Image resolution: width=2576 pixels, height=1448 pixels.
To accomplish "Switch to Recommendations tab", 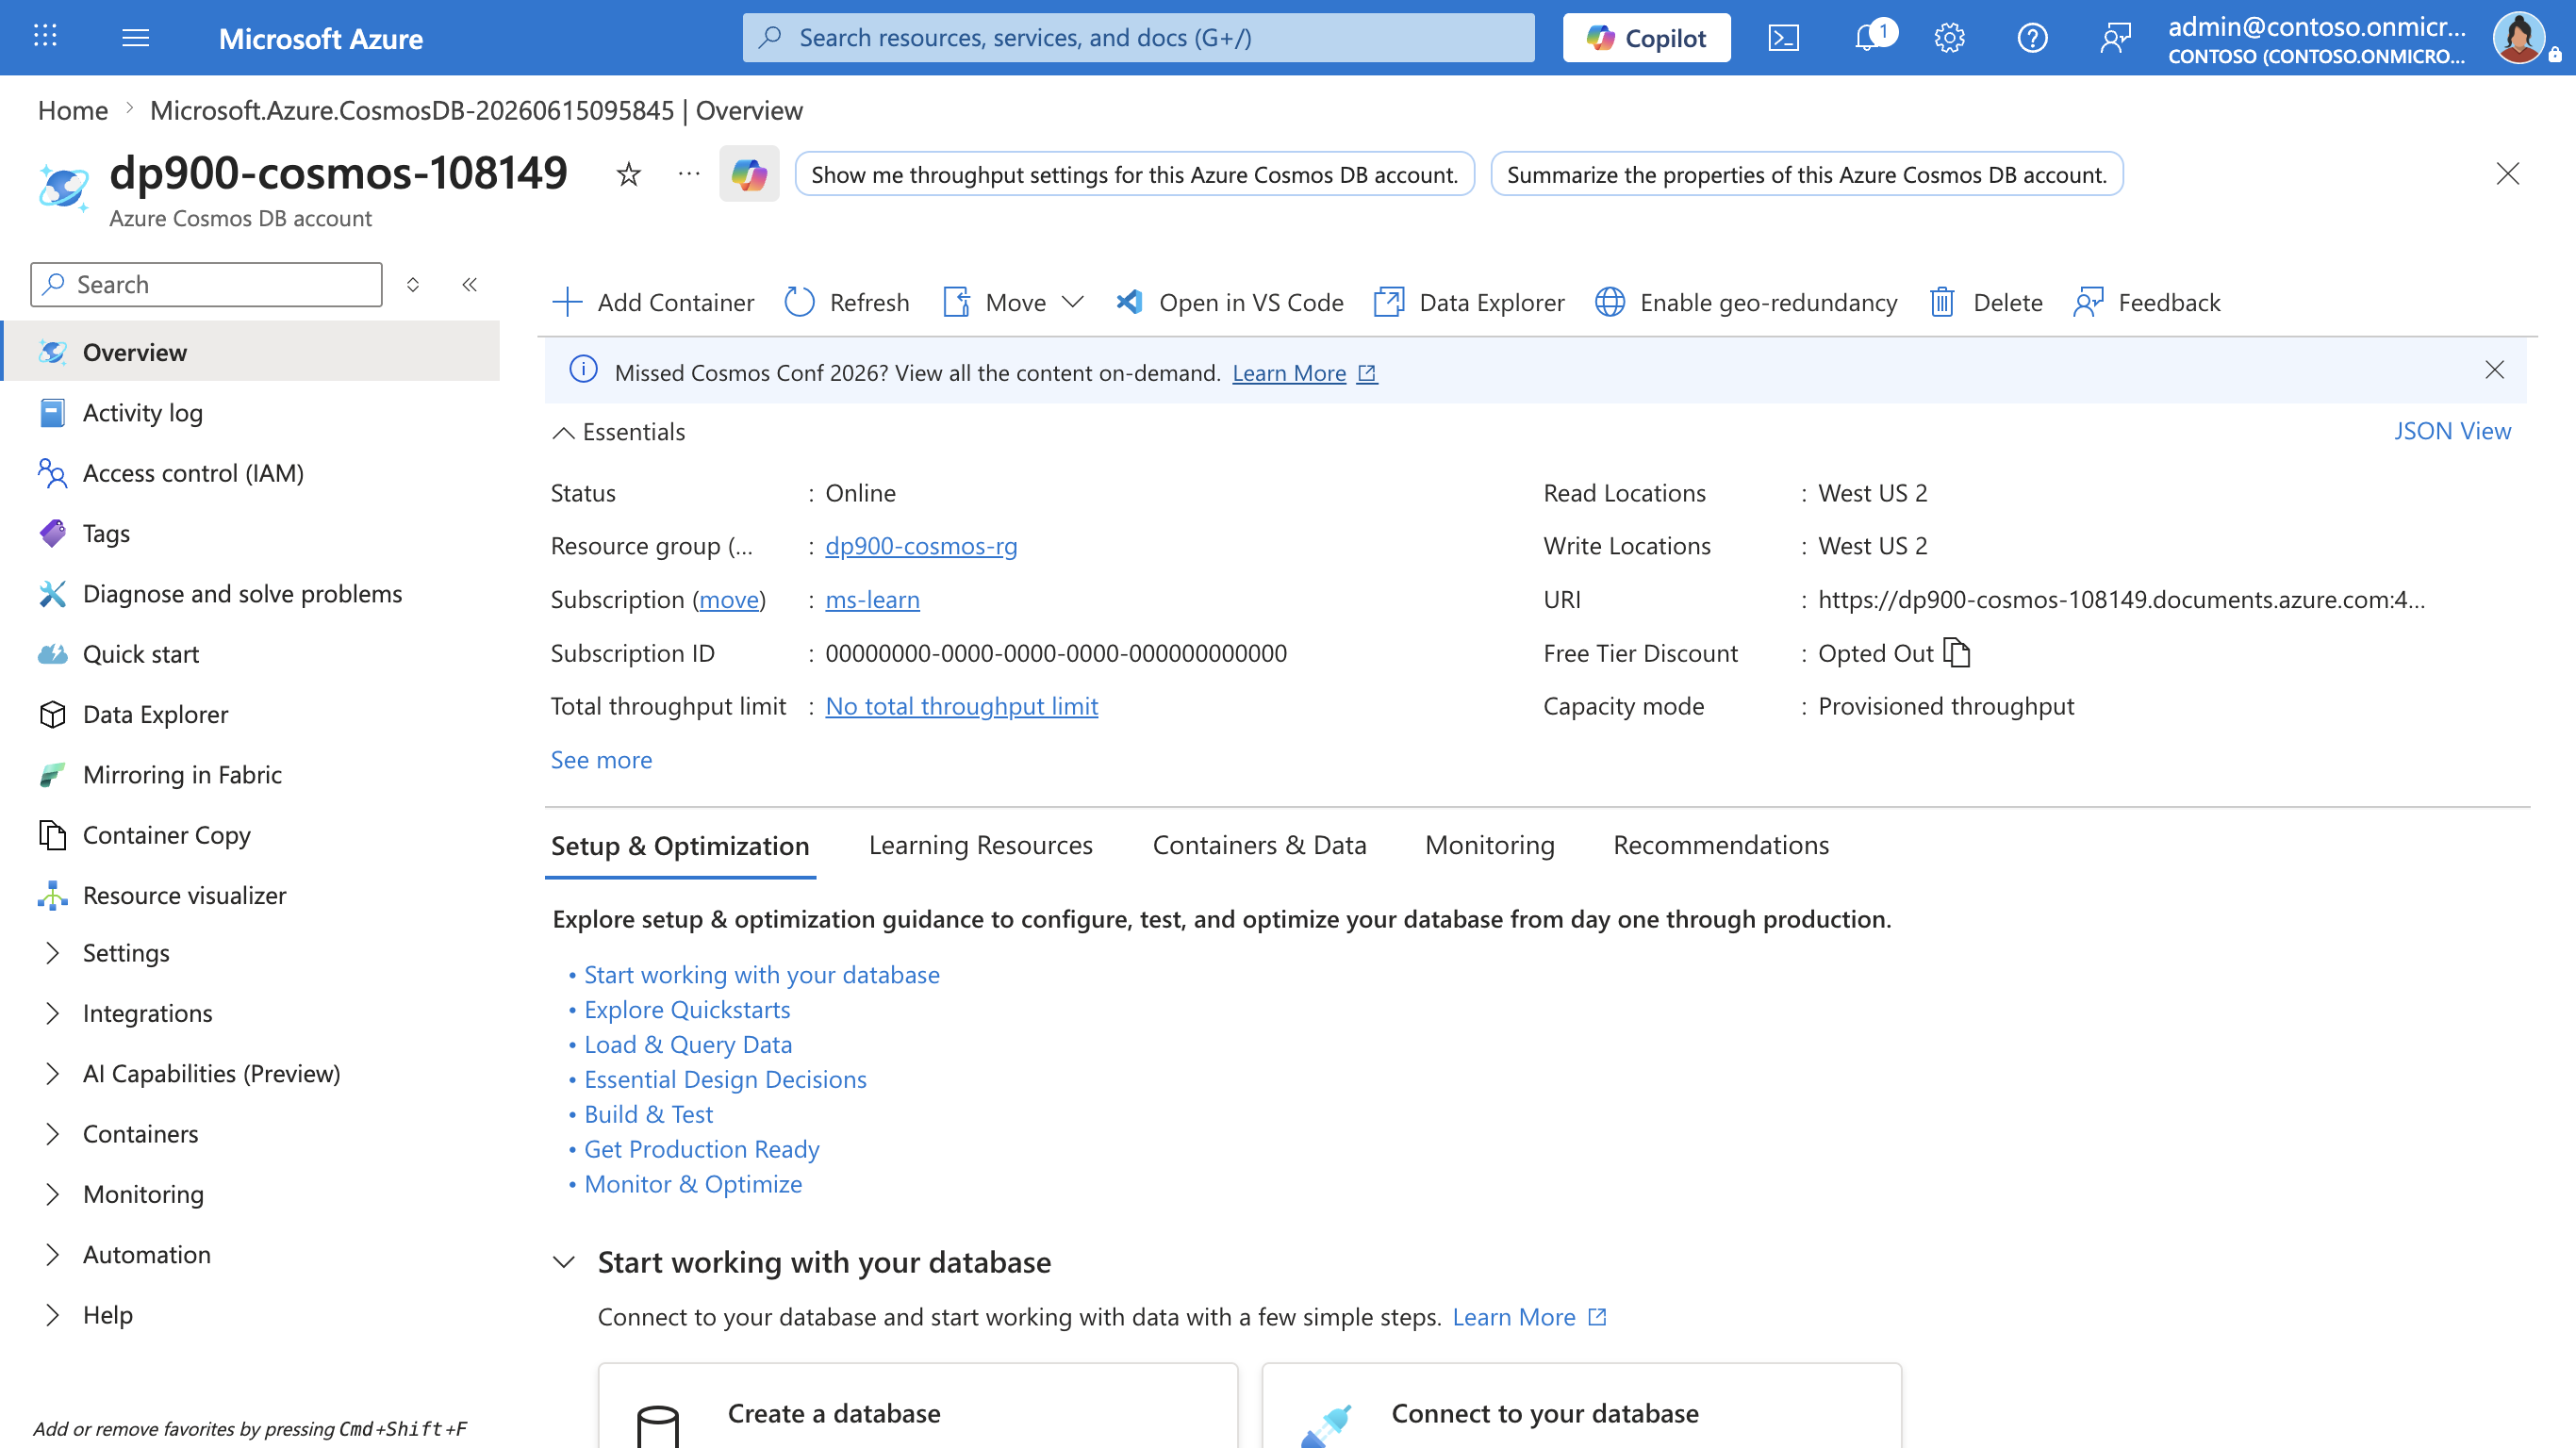I will coord(1720,845).
